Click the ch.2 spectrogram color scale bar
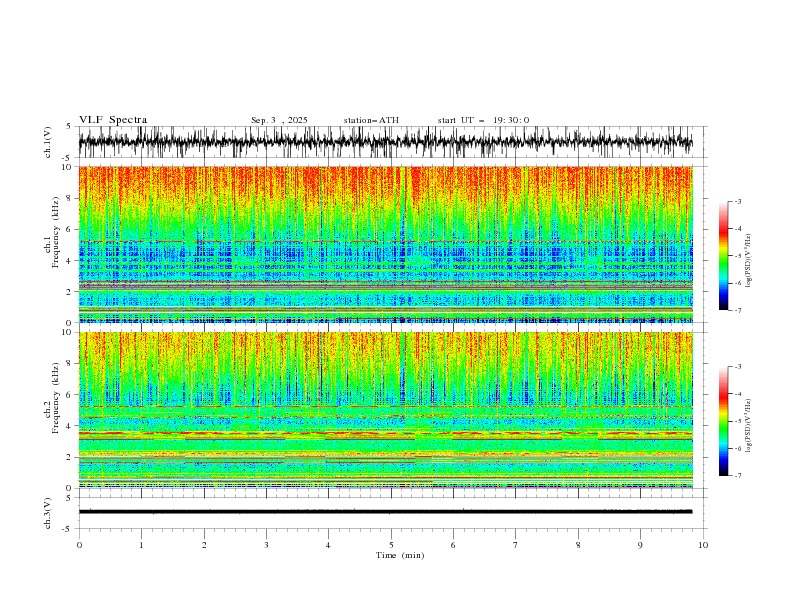The image size is (792, 612). (723, 421)
